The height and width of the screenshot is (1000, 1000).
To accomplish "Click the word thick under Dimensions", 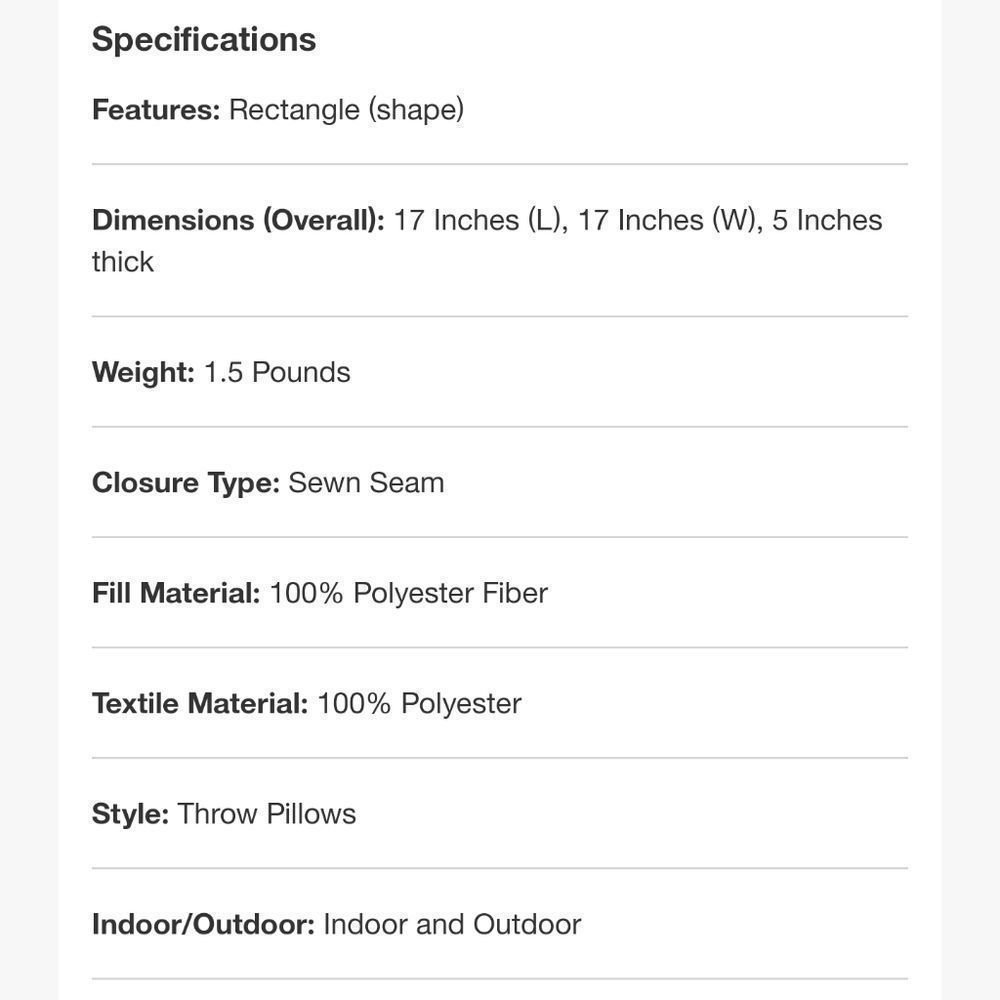I will tap(122, 262).
